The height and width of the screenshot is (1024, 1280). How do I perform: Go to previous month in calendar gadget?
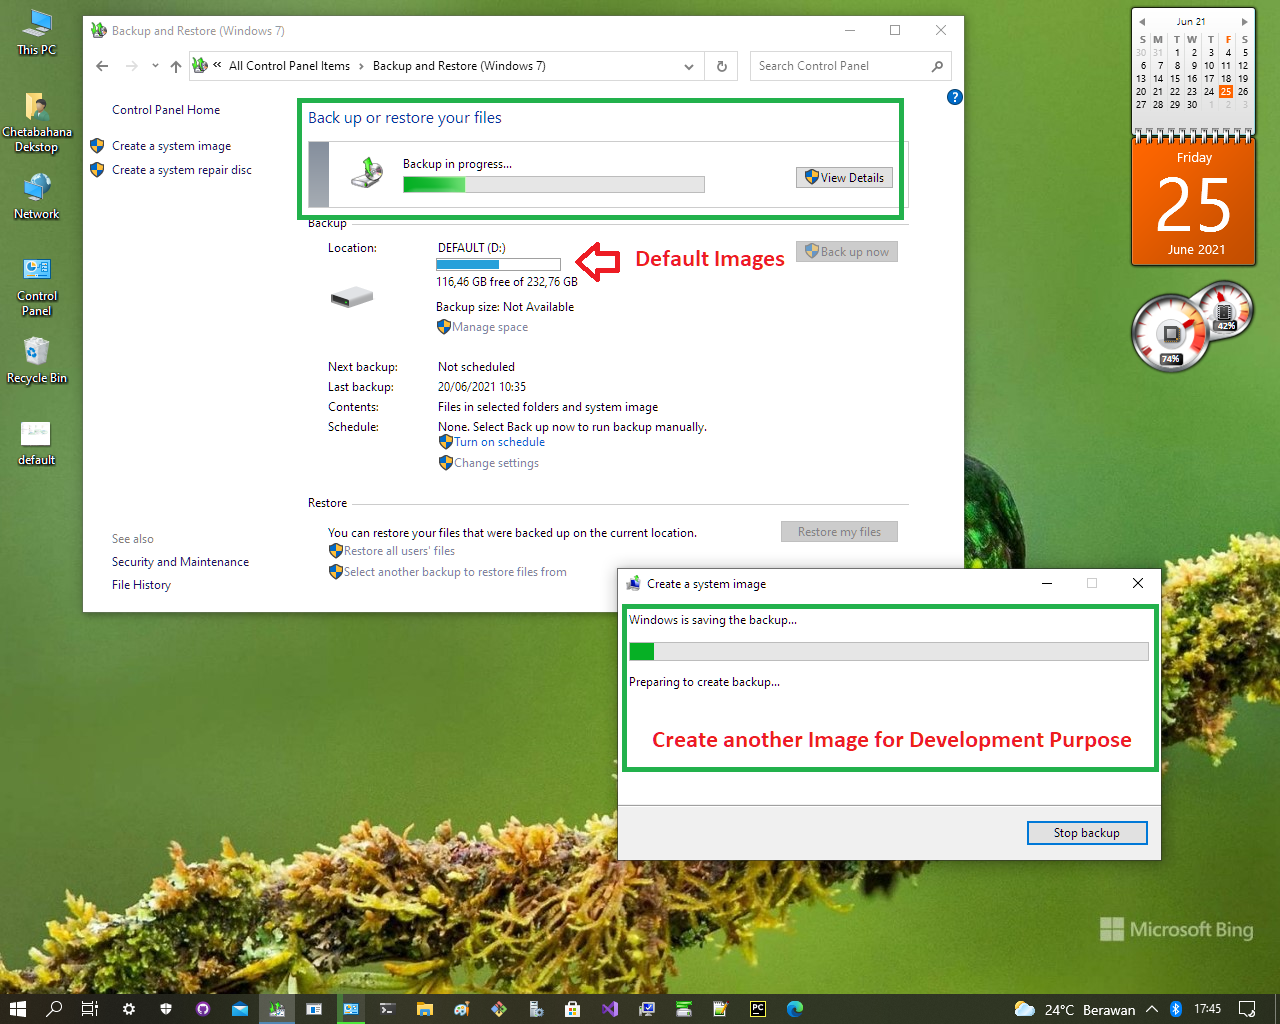(x=1142, y=21)
